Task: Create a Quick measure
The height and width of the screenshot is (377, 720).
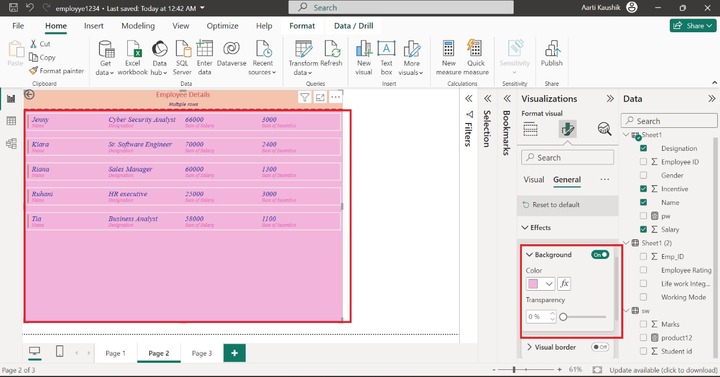Action: 476,57
